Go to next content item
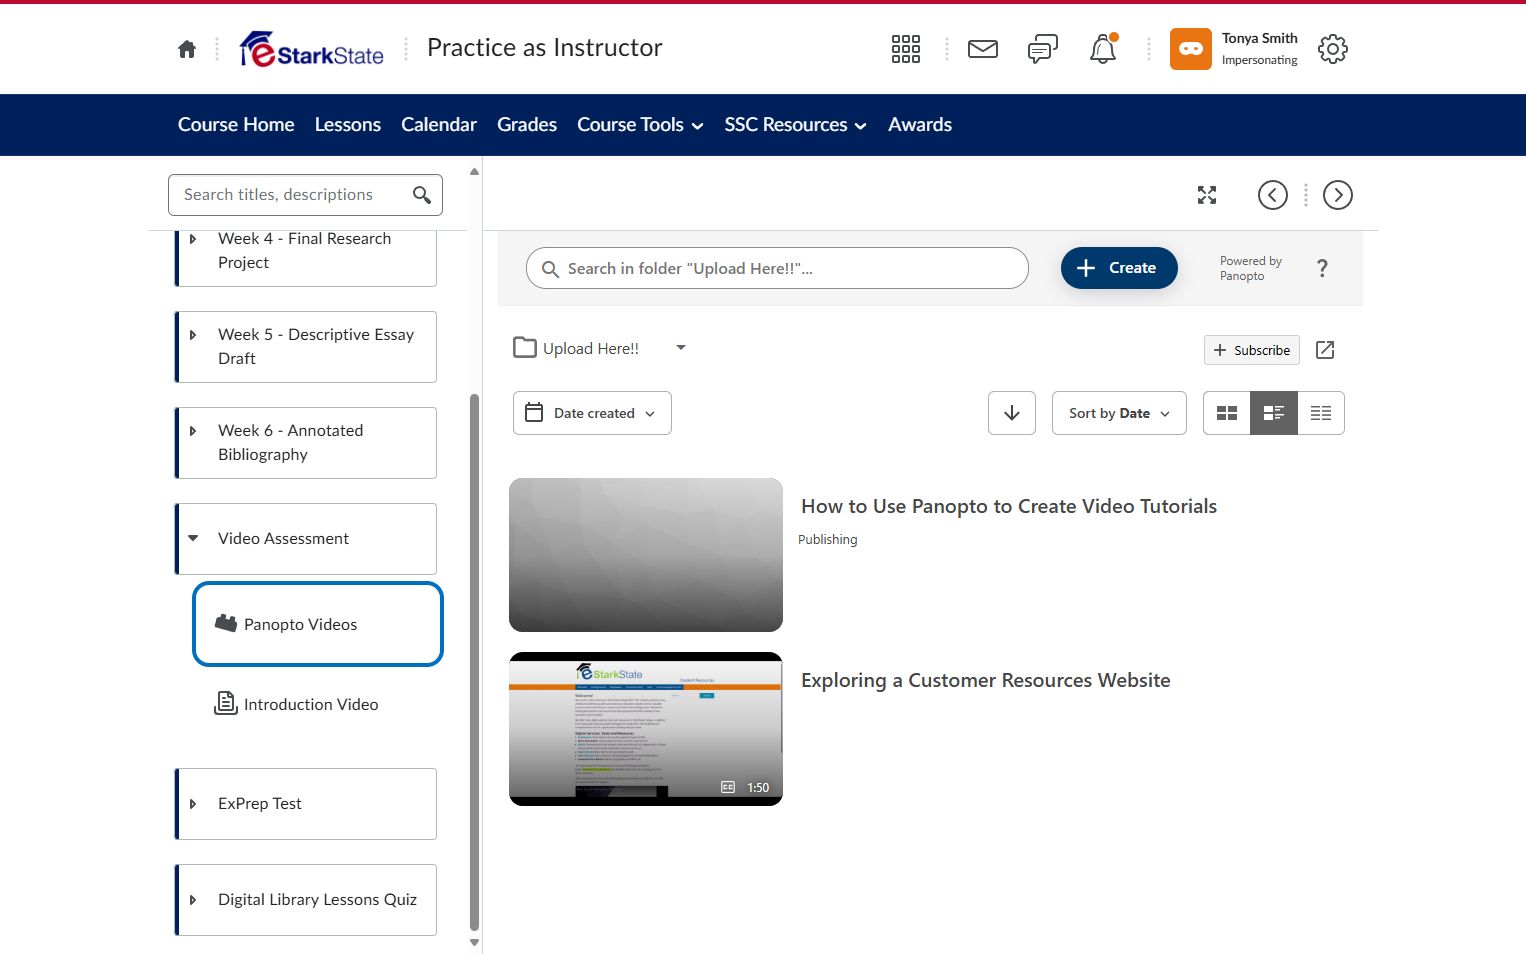Viewport: 1526px width, 954px height. [x=1338, y=195]
